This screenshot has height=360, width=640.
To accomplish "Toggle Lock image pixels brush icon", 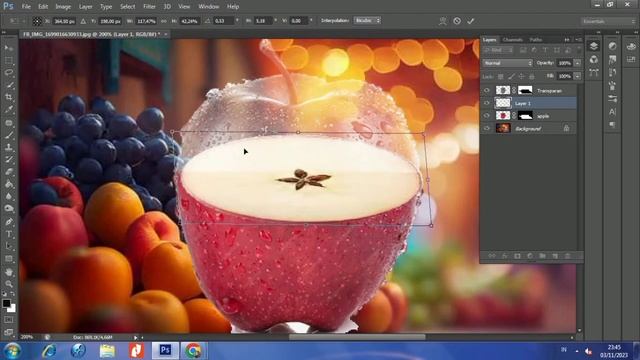I will [511, 76].
